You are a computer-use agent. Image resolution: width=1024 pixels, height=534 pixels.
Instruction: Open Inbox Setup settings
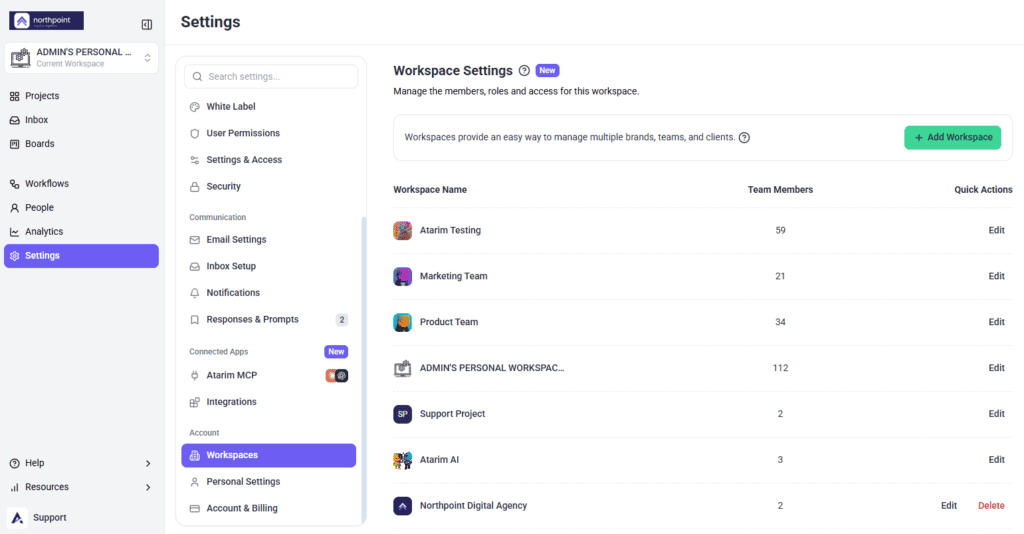[x=231, y=266]
